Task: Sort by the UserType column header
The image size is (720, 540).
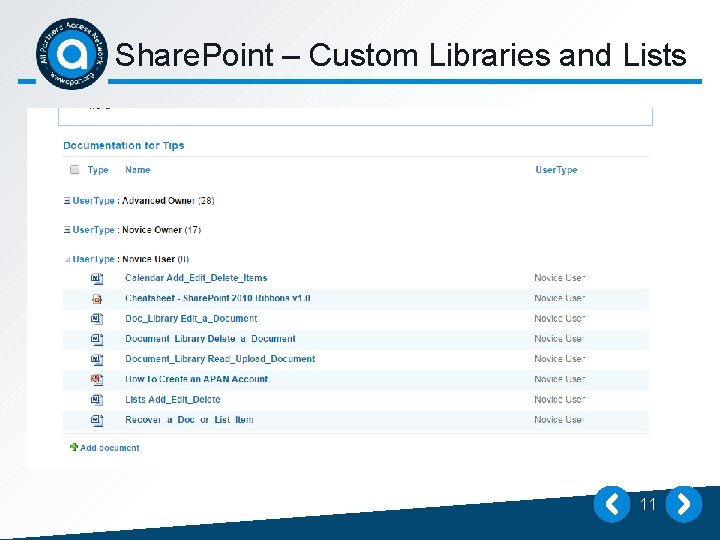Action: (556, 170)
